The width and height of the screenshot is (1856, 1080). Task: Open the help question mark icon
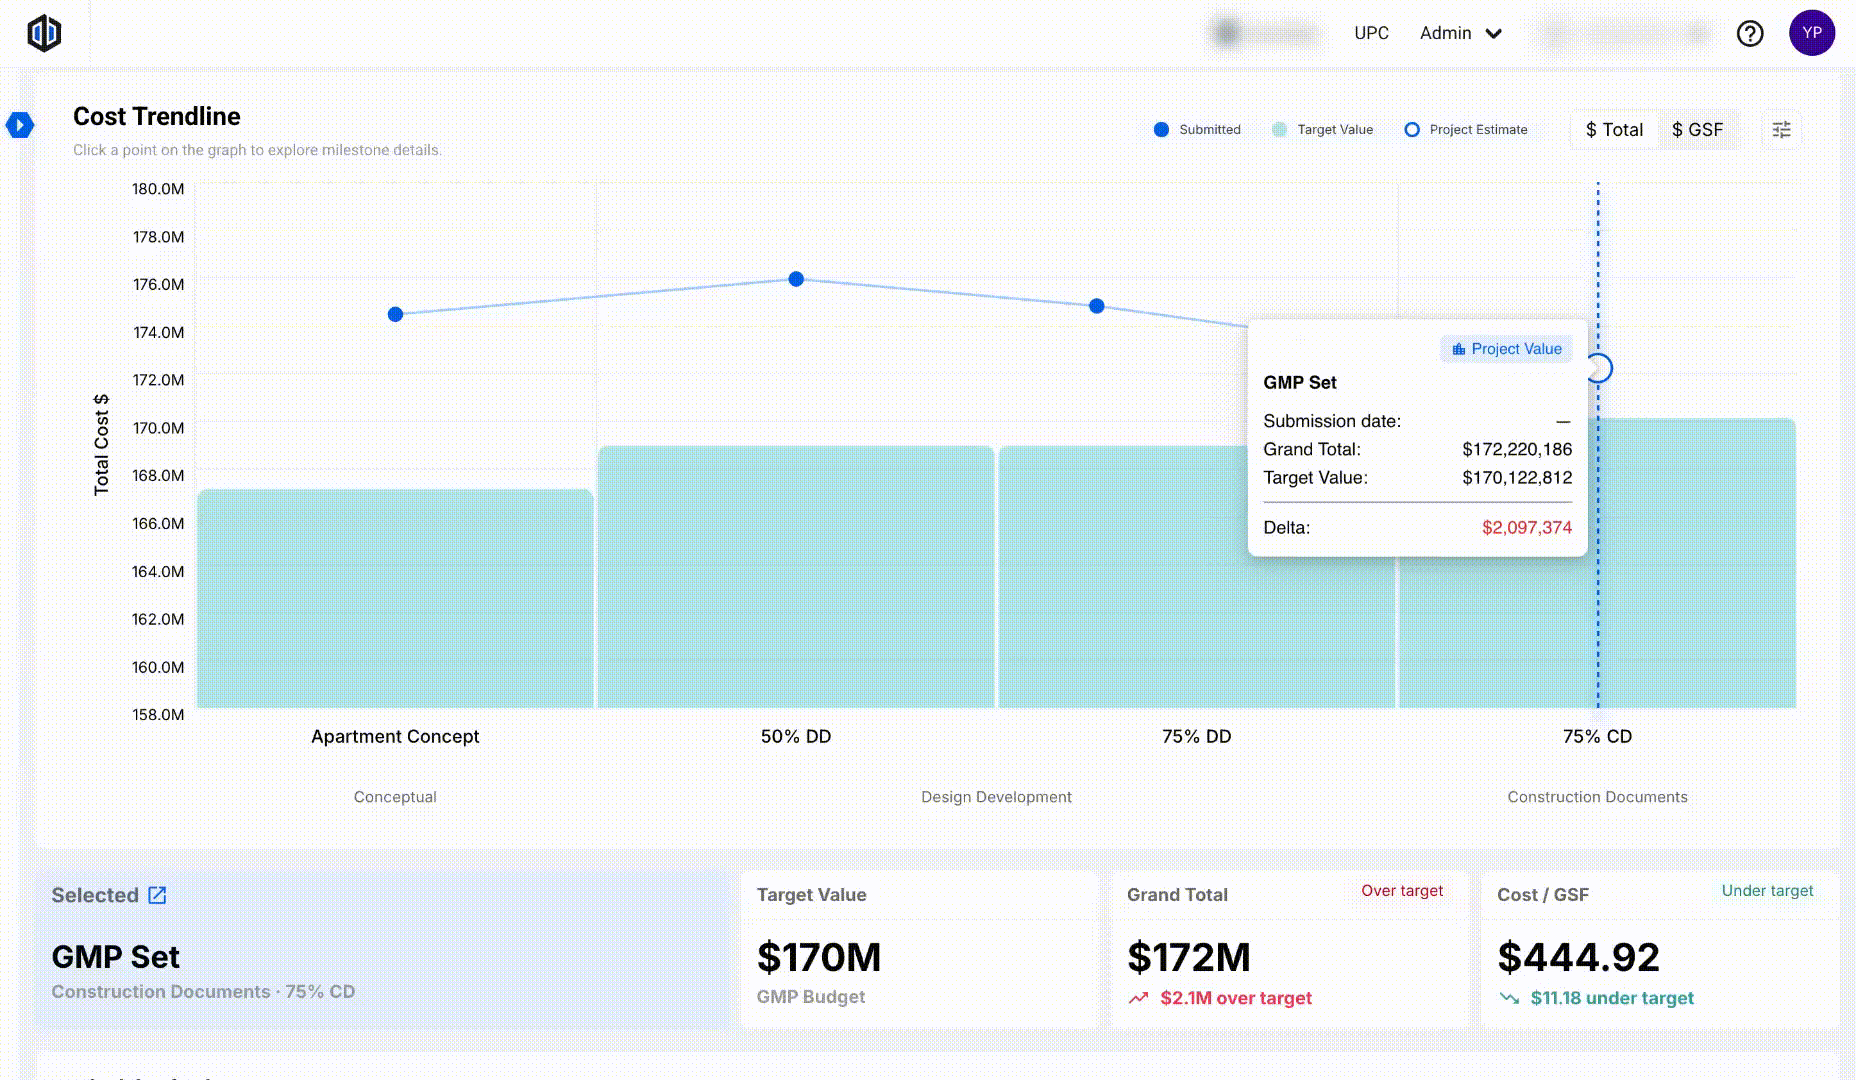point(1750,34)
